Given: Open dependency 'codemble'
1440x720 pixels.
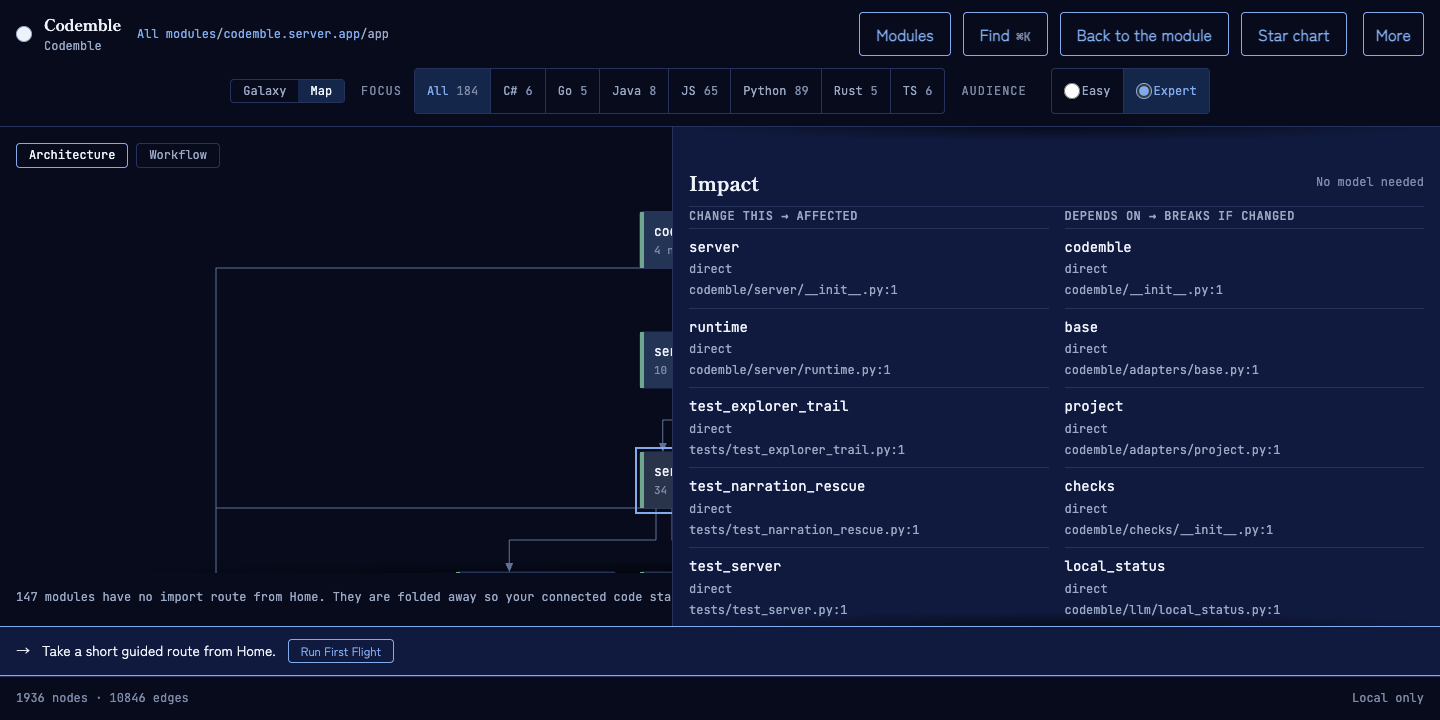Looking at the screenshot, I should click(x=1098, y=247).
